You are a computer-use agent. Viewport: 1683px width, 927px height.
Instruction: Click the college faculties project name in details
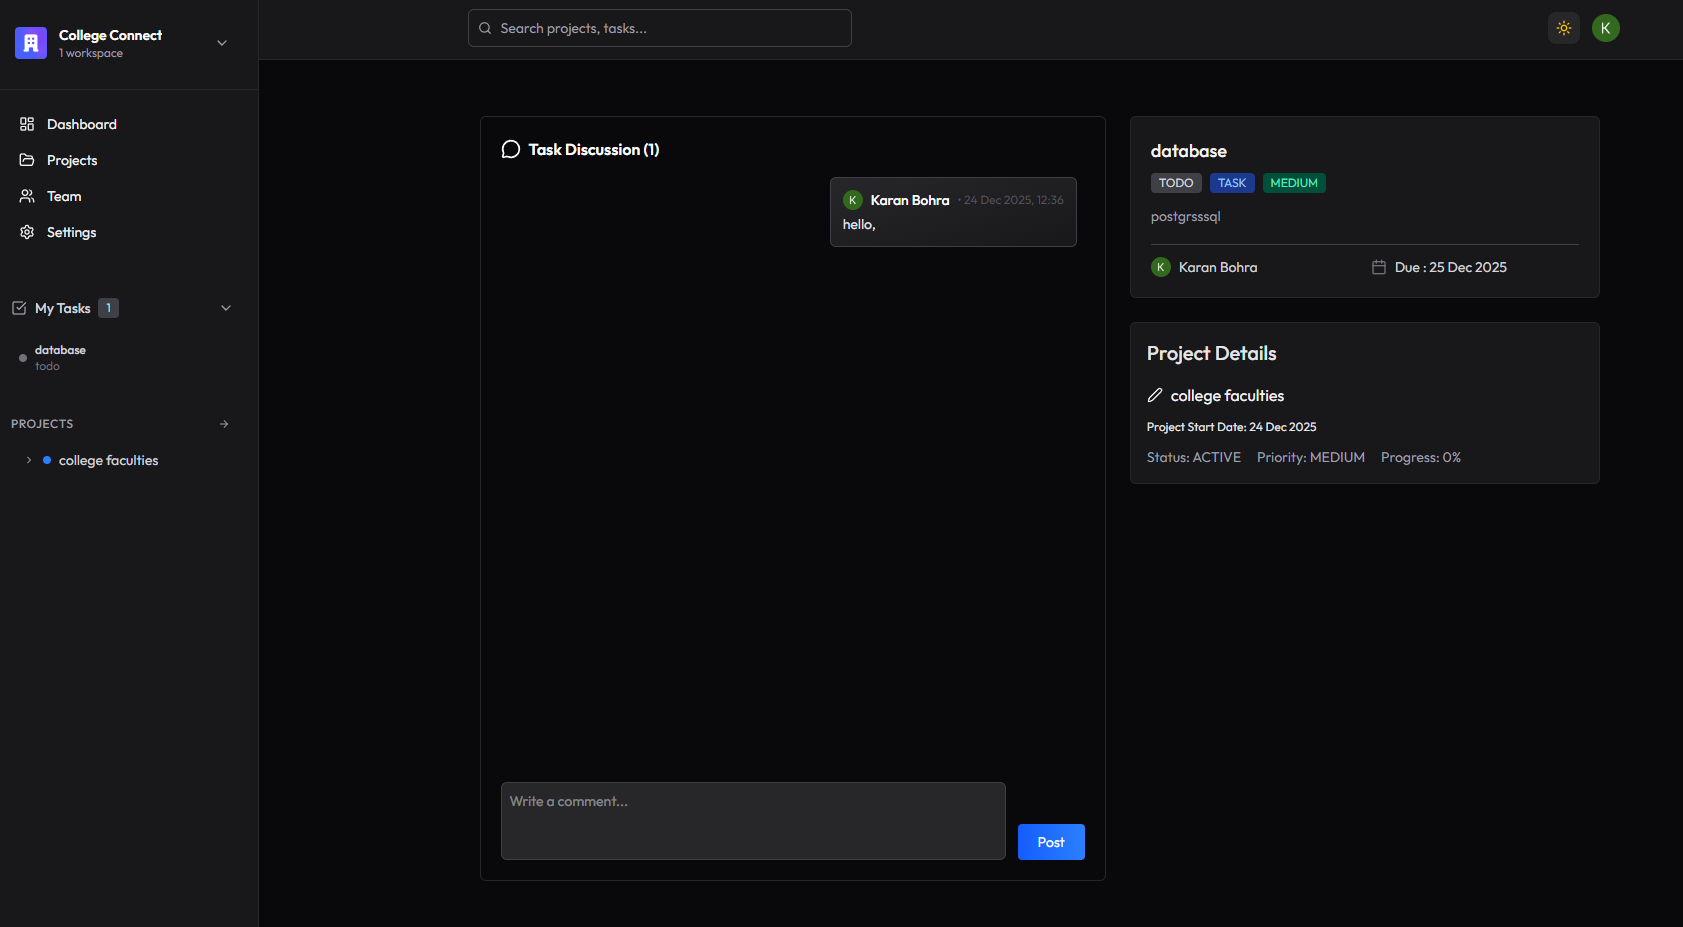tap(1227, 396)
